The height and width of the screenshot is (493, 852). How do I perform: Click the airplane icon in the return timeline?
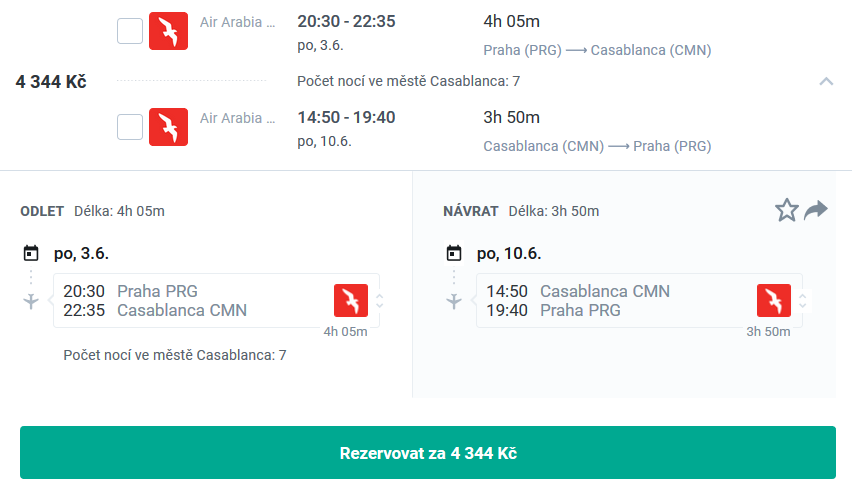pos(454,301)
